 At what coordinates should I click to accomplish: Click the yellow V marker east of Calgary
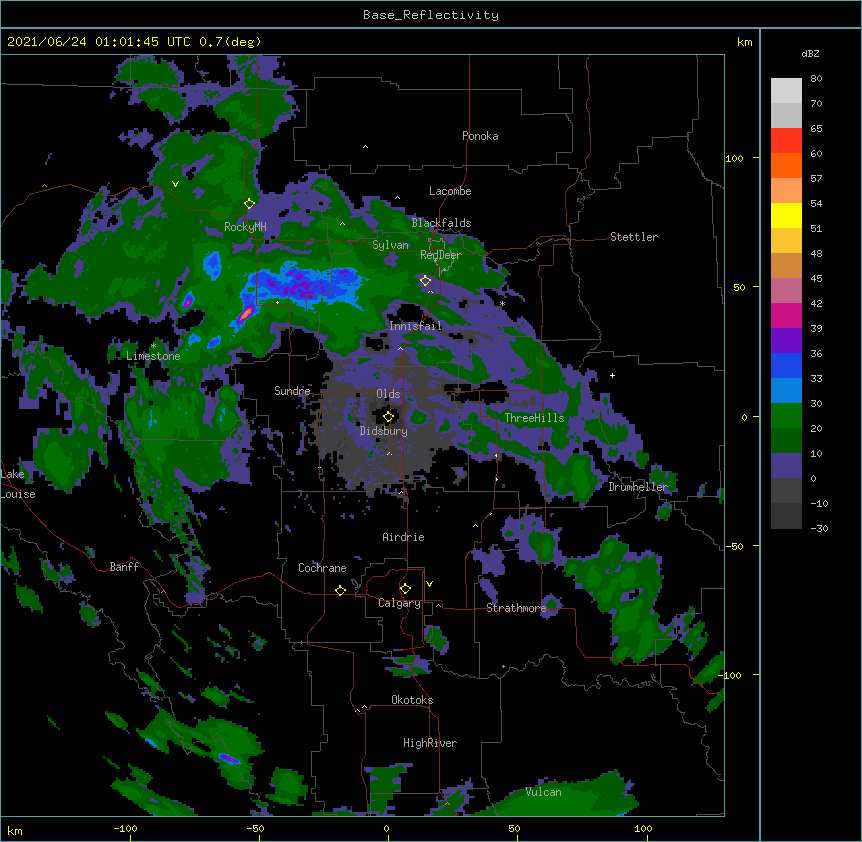[x=429, y=584]
